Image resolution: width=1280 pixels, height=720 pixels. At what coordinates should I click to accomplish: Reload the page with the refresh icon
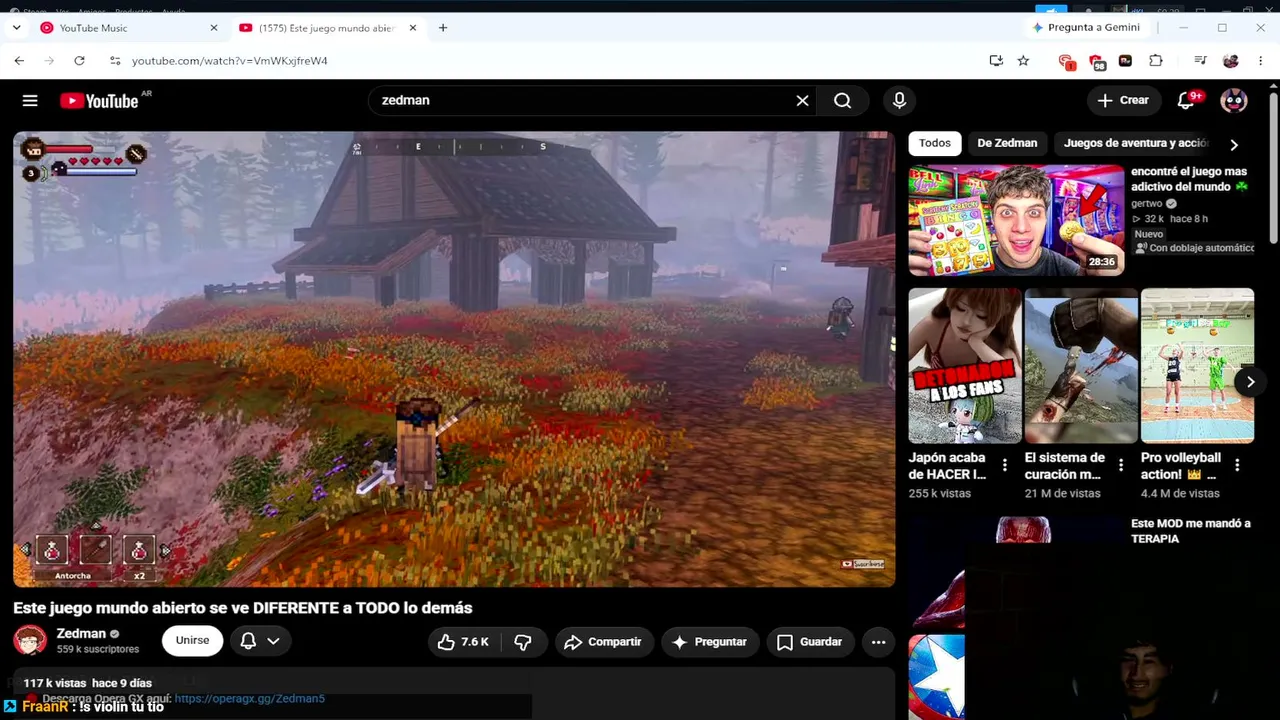(79, 60)
